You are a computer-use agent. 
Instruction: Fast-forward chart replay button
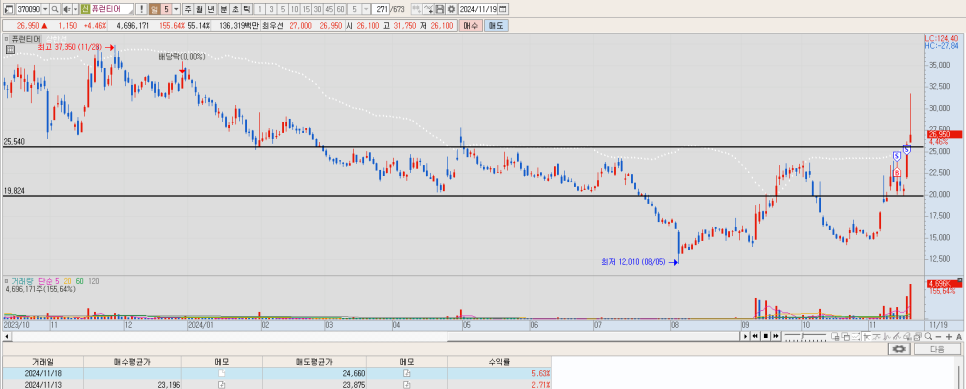(x=776, y=336)
